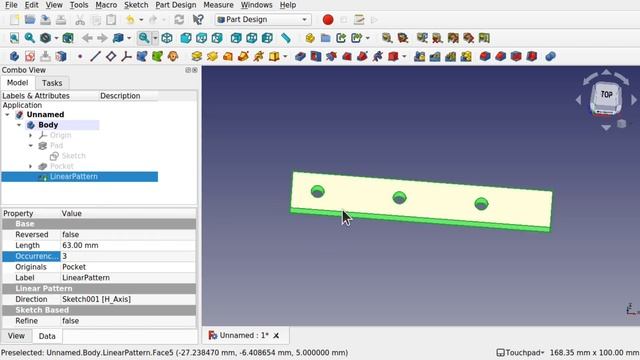Click the Mirrored pattern icon
Image resolution: width=640 pixels, height=360 pixels.
tap(420, 56)
